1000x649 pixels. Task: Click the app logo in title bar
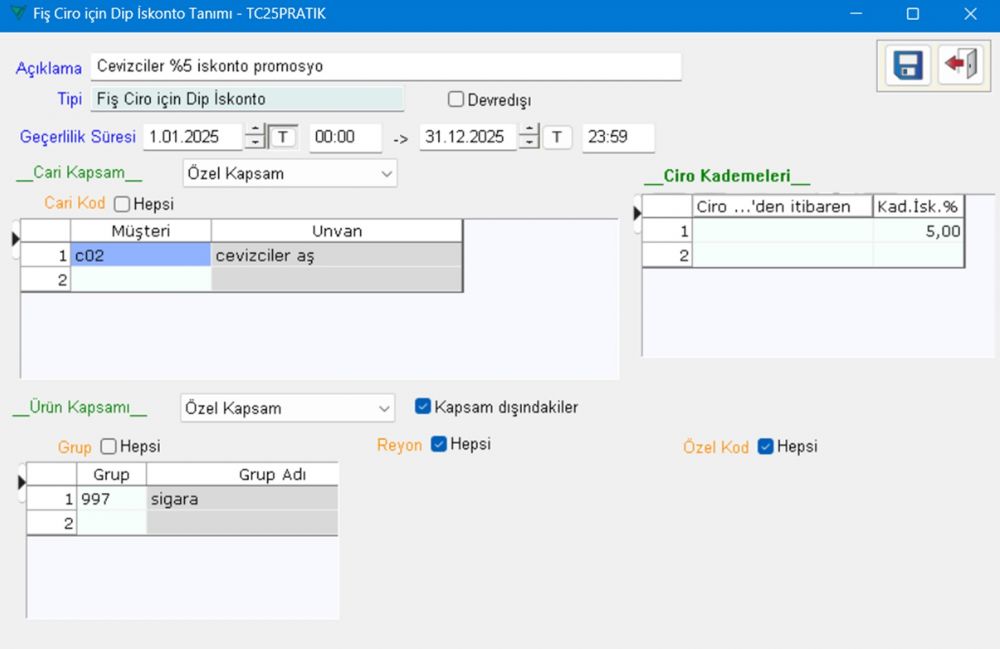(14, 14)
